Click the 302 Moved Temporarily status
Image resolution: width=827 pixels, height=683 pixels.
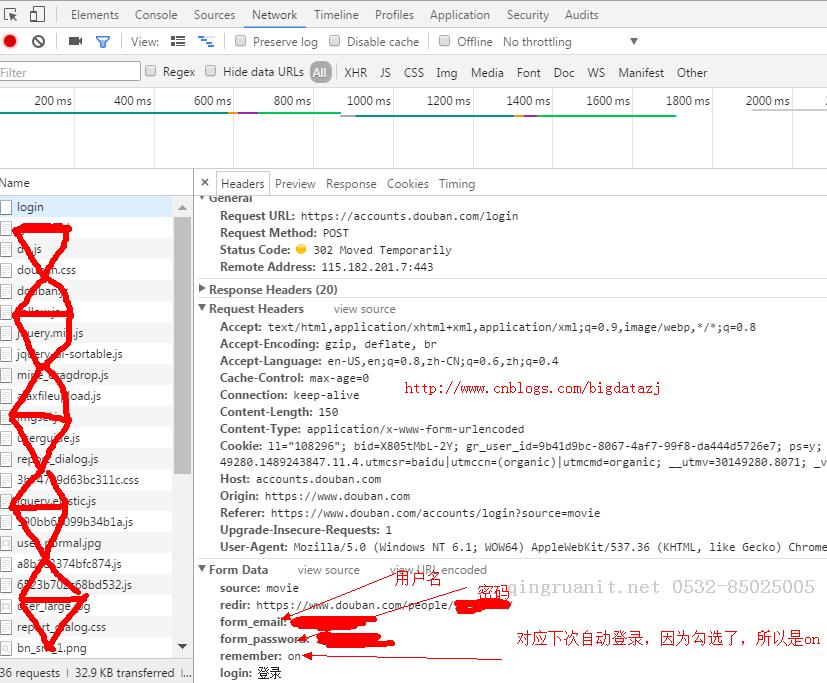click(382, 249)
